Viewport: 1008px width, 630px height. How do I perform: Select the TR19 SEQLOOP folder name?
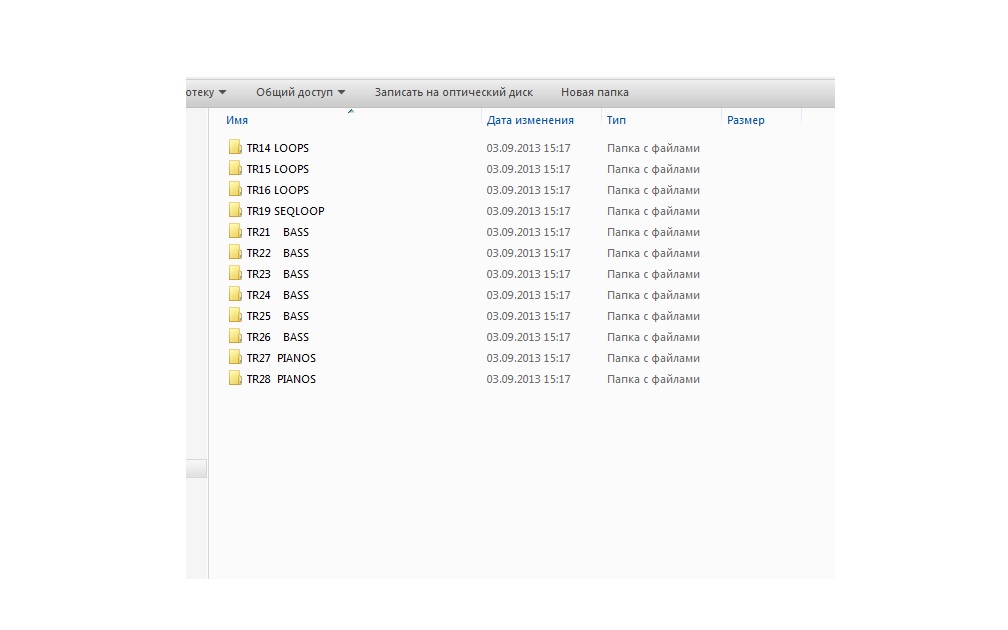(x=285, y=211)
